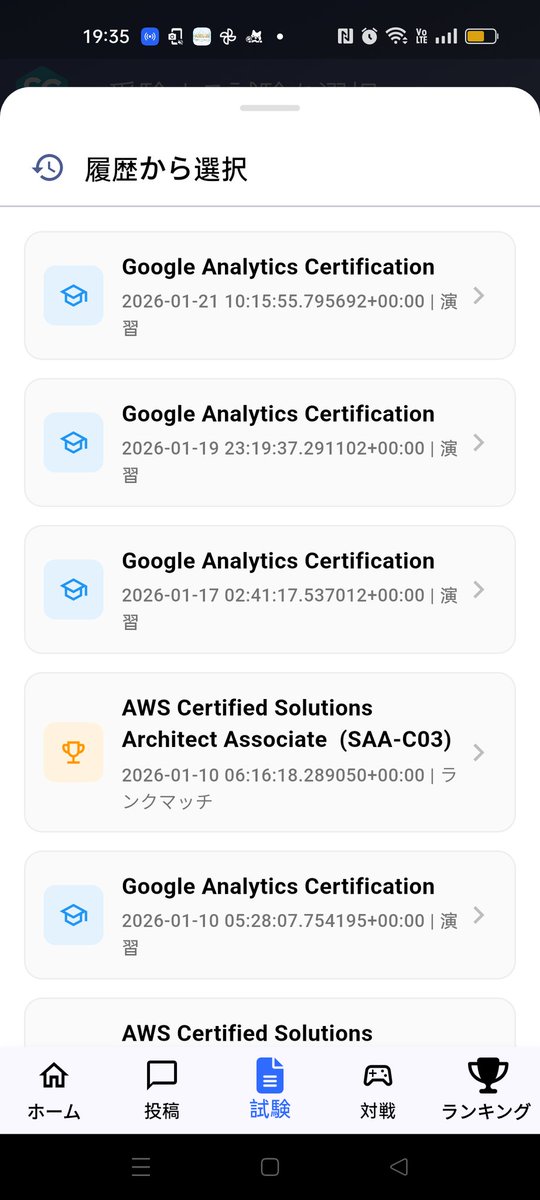Open the ホーム home tab
This screenshot has width=540, height=1200.
pyautogui.click(x=54, y=1090)
